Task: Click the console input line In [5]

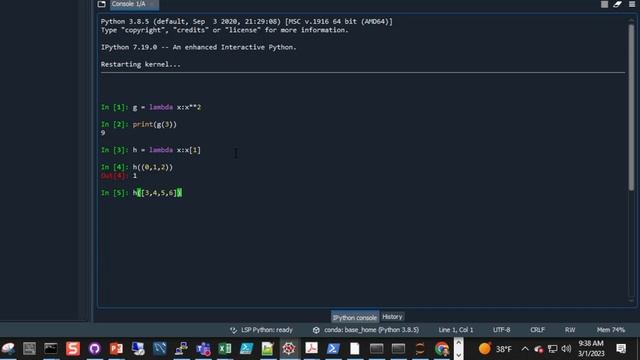Action: point(141,193)
